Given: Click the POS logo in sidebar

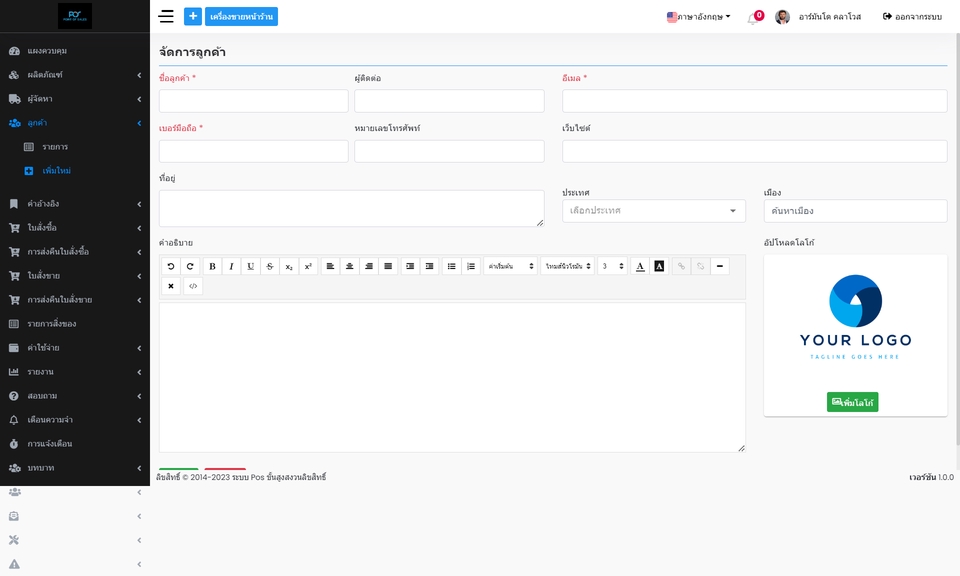Looking at the screenshot, I should coord(75,16).
